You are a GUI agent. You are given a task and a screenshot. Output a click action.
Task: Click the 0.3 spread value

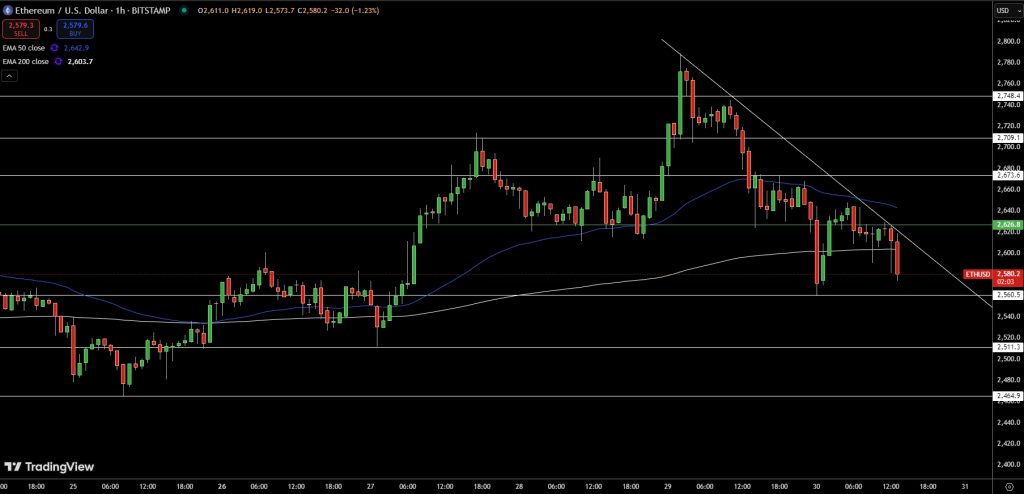point(48,29)
